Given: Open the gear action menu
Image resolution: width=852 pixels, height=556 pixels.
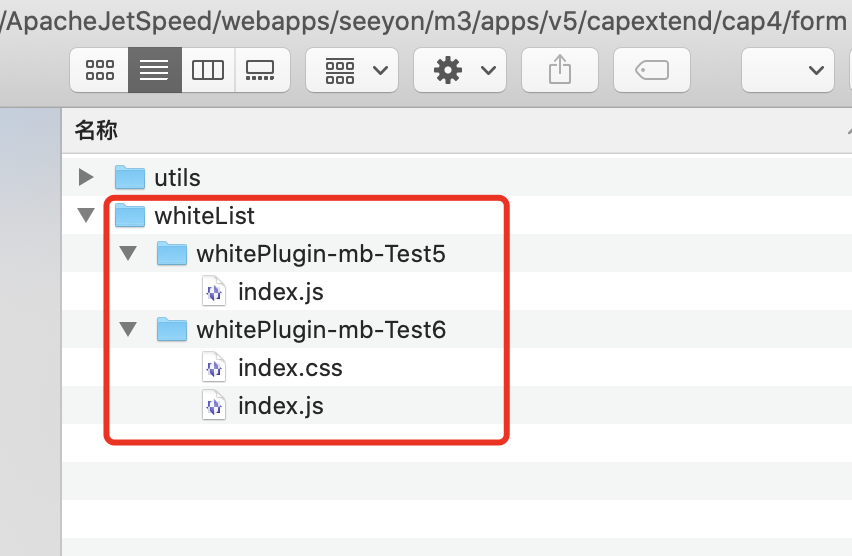Looking at the screenshot, I should click(460, 70).
